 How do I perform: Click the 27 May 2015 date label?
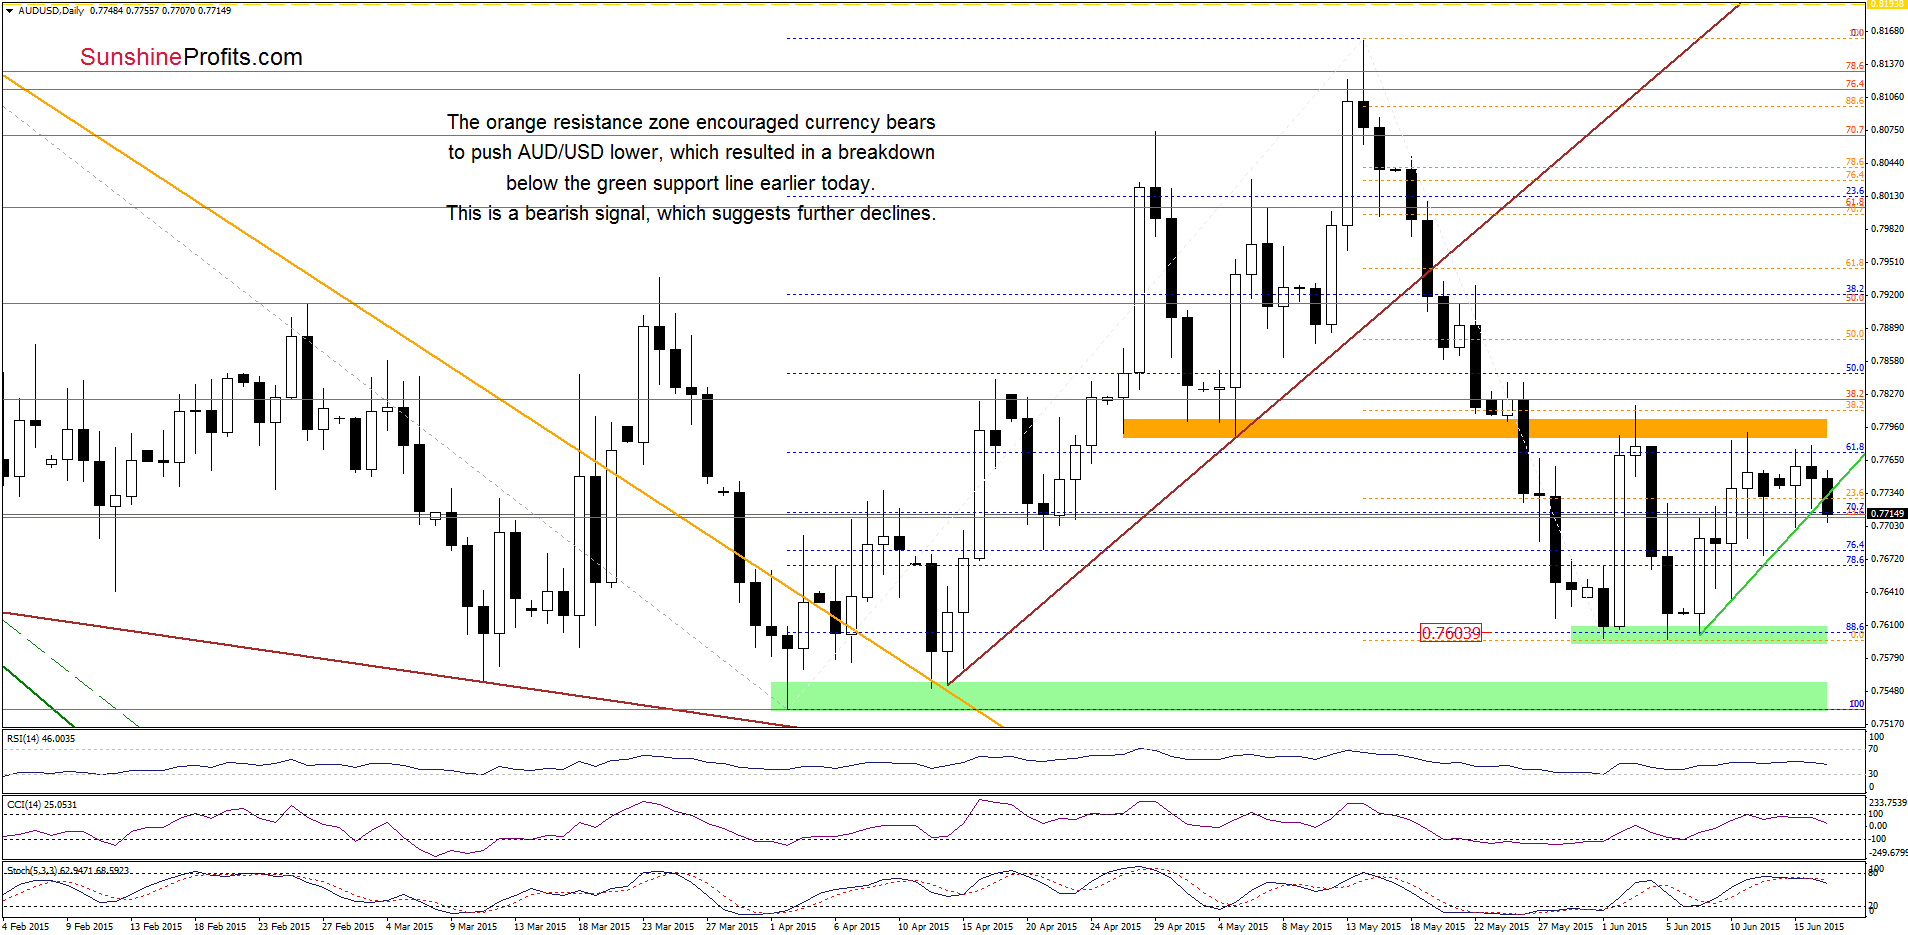(x=1565, y=927)
